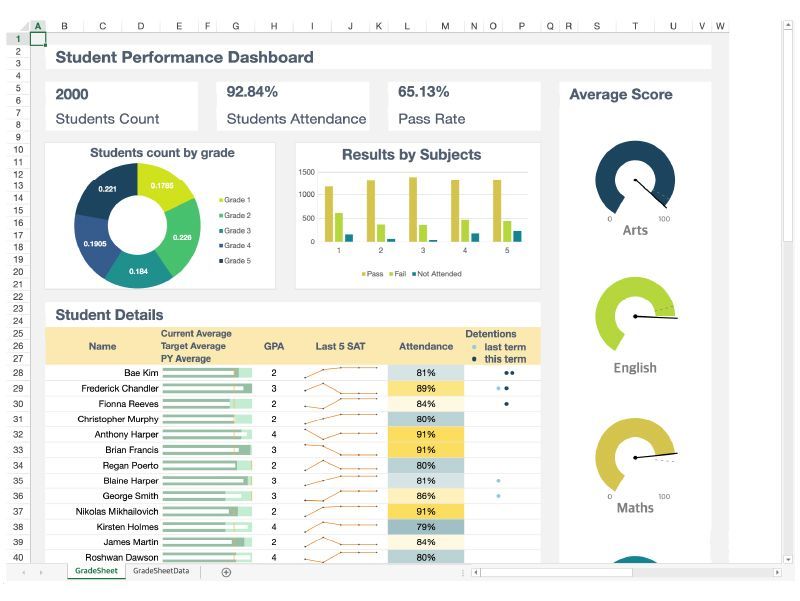Select row 28 header

18,372
